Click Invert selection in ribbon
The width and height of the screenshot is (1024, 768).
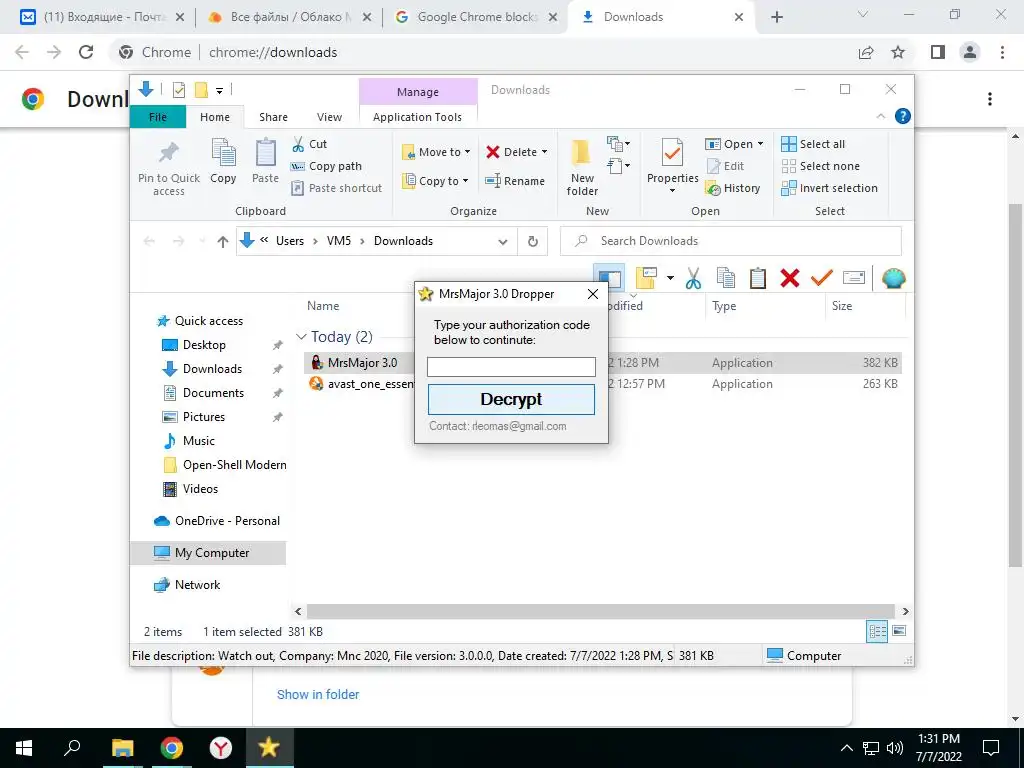829,188
